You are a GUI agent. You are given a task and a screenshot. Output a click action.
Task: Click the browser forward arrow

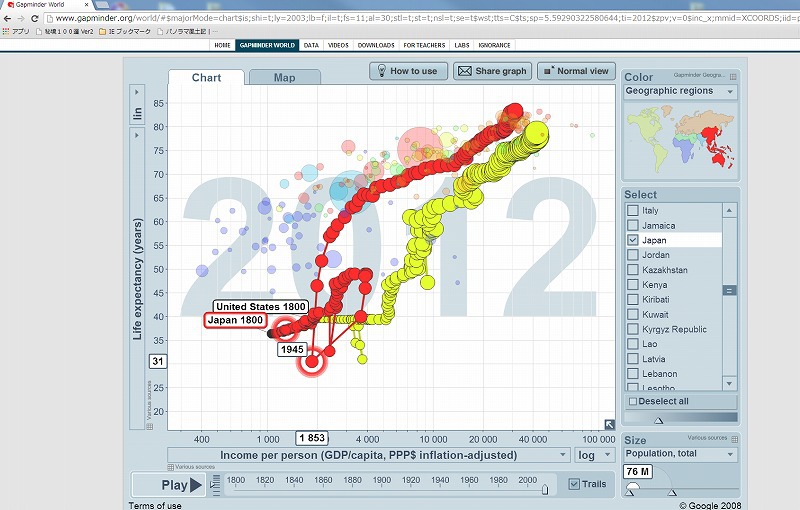pyautogui.click(x=21, y=18)
